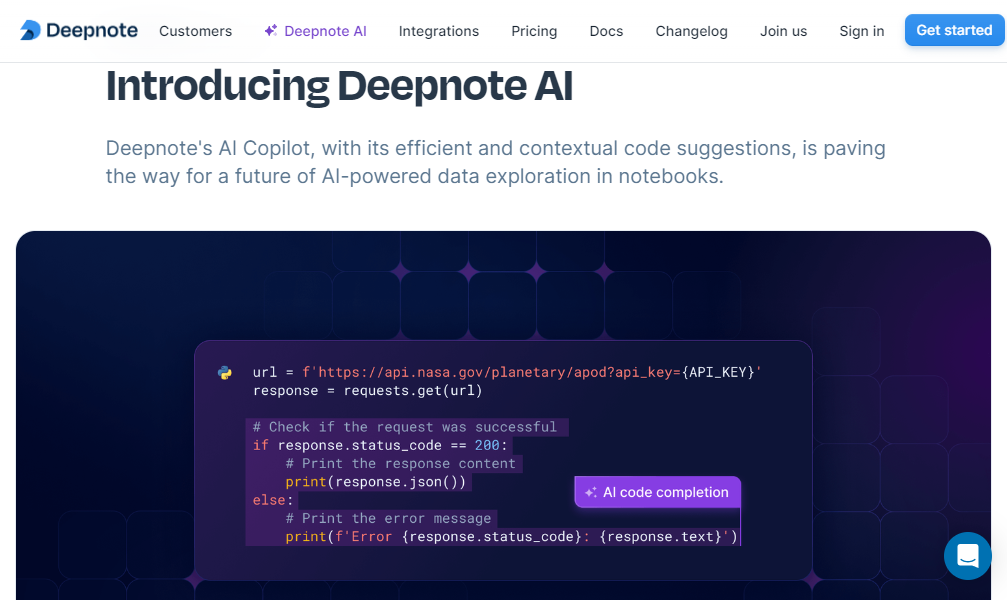Screen dimensions: 1007x600
Task: Check the Changelog
Action: (691, 31)
